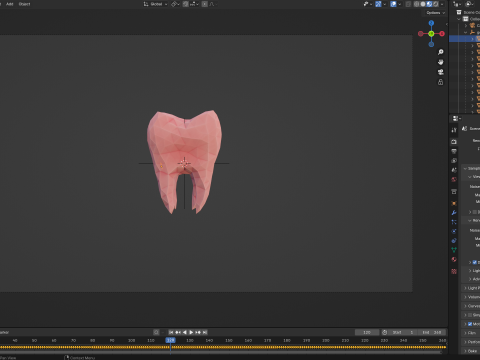This screenshot has width=480, height=360.
Task: Click the zoom magnifier viewport icon
Action: [x=441, y=52]
